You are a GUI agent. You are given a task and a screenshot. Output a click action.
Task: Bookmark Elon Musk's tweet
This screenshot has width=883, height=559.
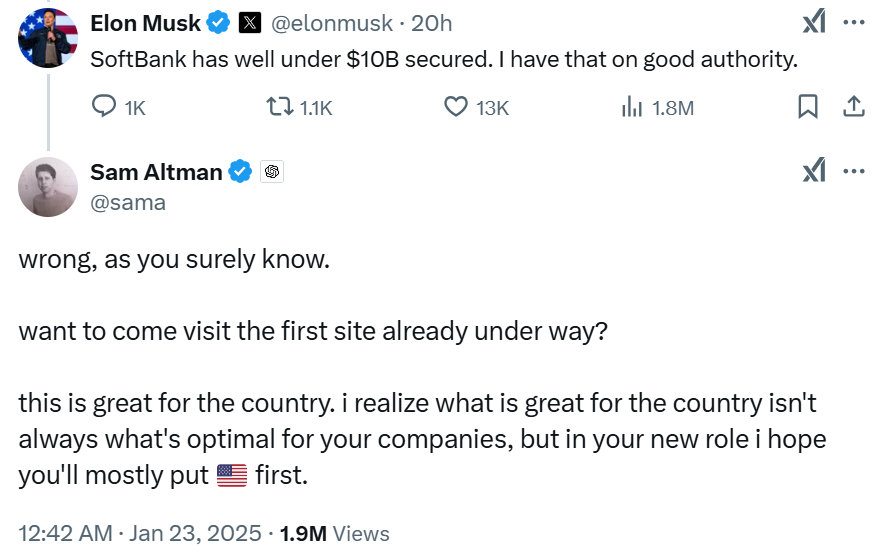pos(808,107)
